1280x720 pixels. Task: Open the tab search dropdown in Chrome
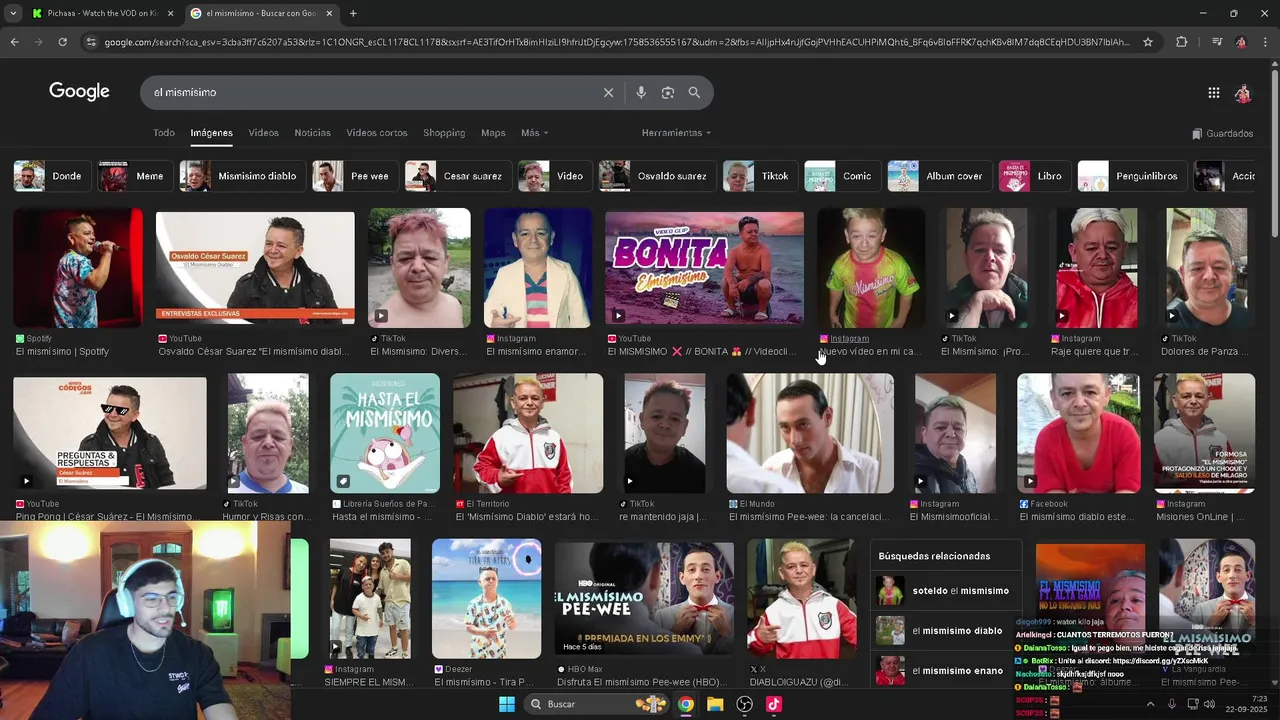point(12,13)
